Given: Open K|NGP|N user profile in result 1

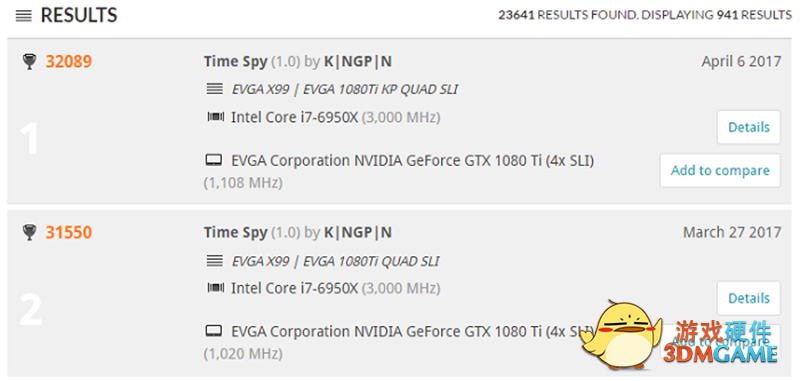Looking at the screenshot, I should (358, 62).
